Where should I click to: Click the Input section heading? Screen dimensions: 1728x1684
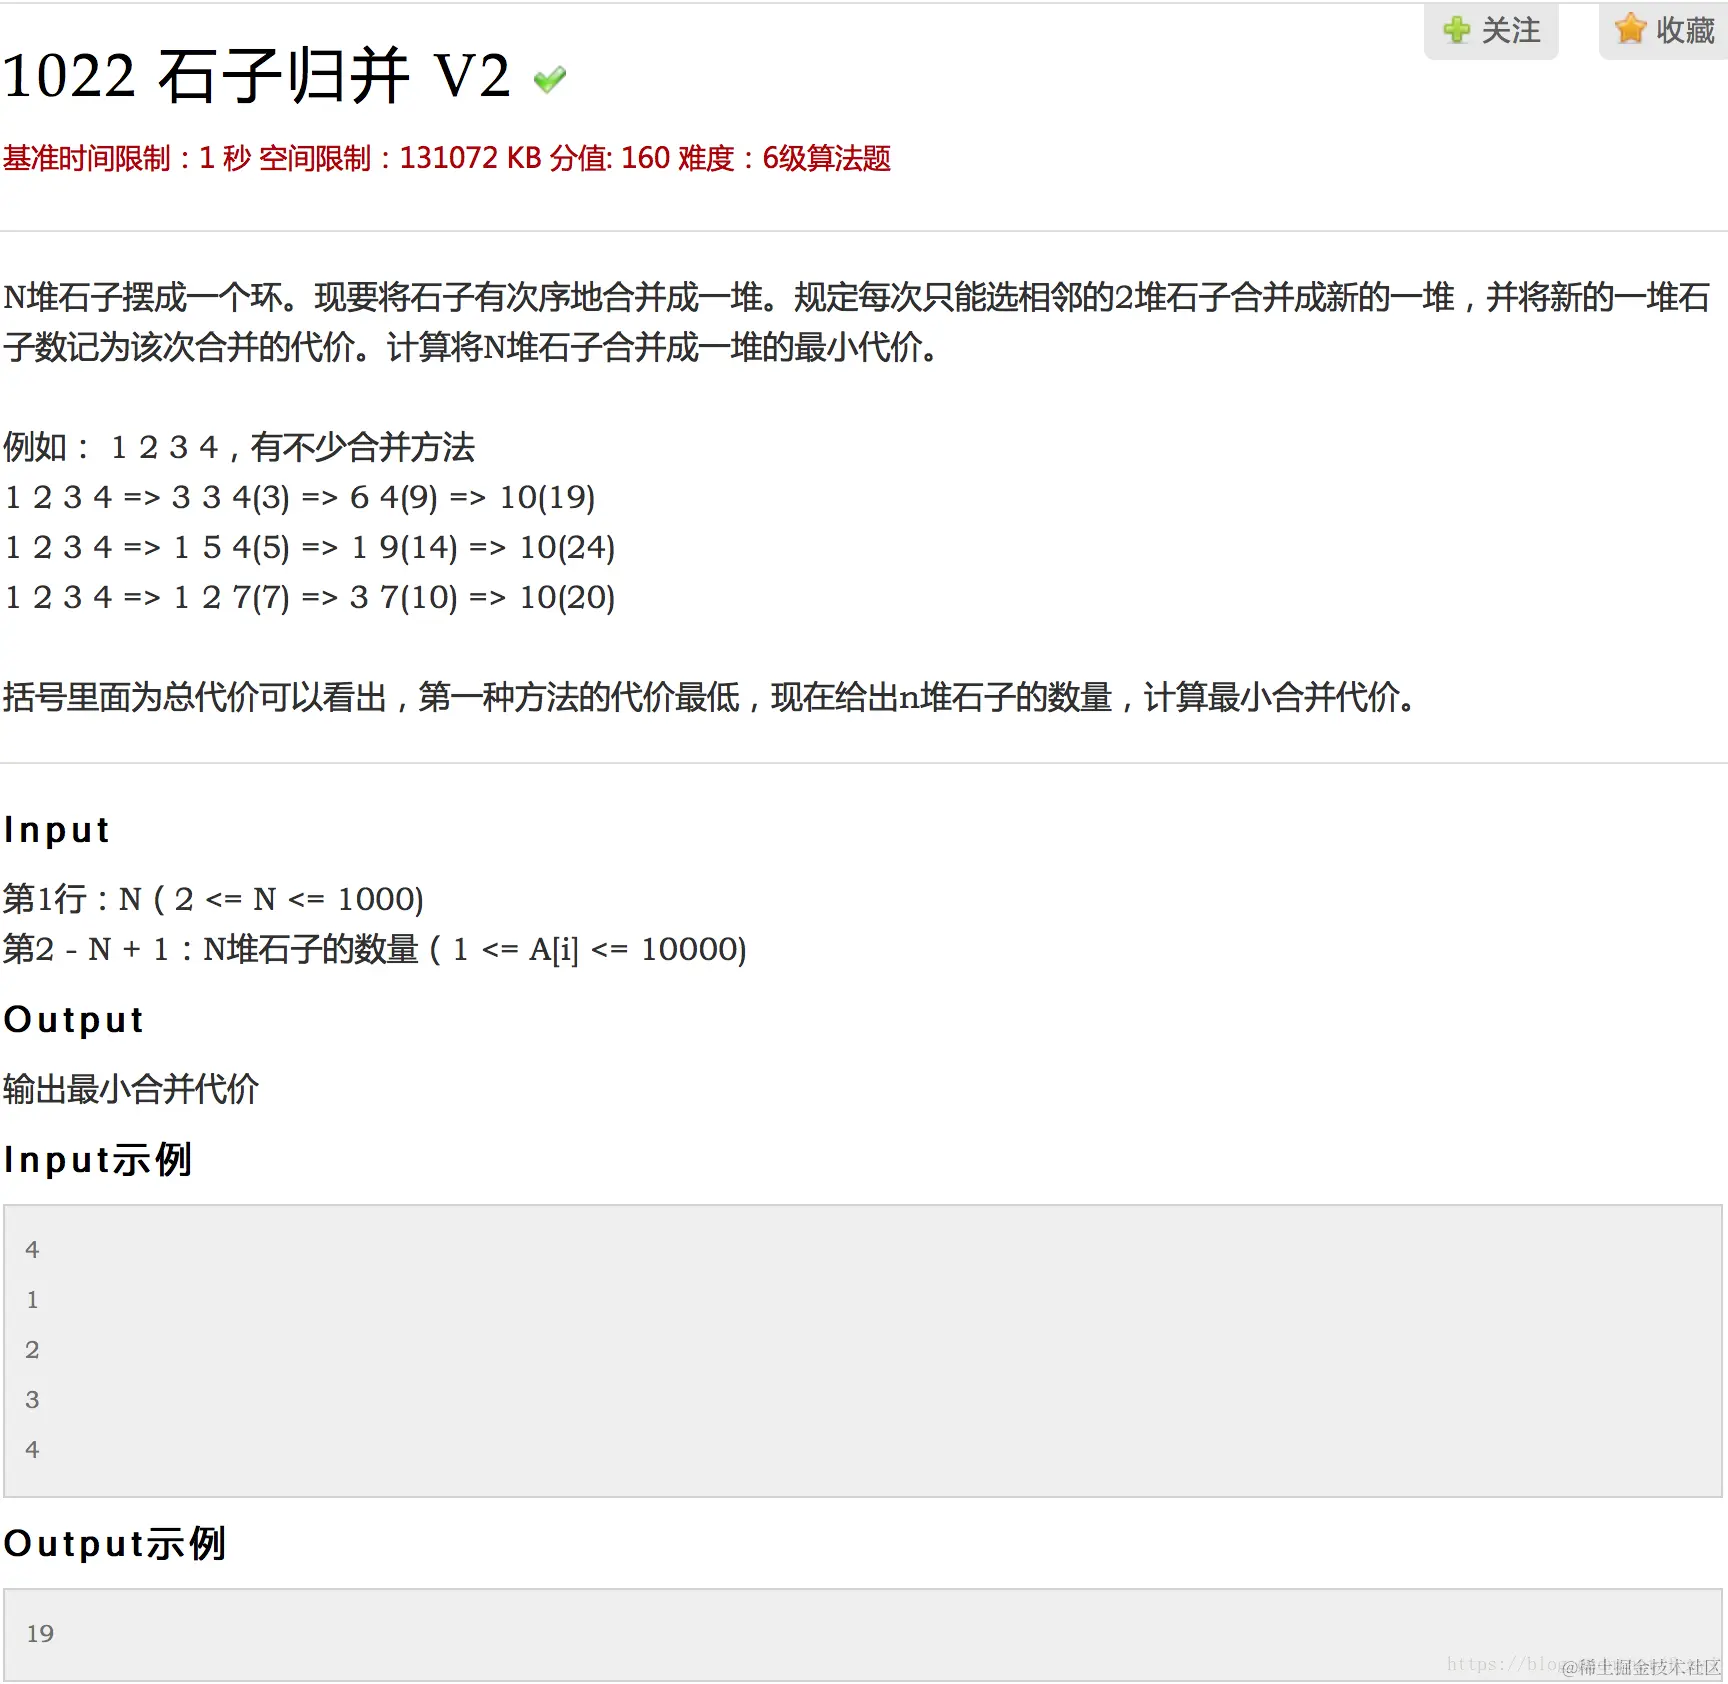coord(57,830)
